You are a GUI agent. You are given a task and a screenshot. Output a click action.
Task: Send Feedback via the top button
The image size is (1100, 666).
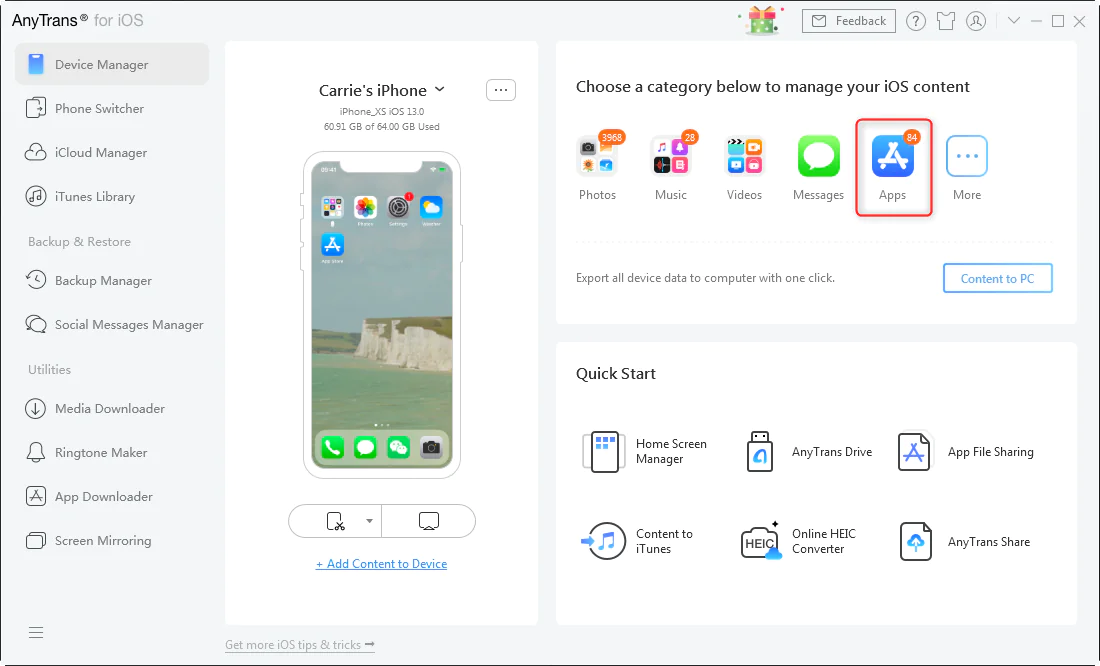(x=849, y=21)
